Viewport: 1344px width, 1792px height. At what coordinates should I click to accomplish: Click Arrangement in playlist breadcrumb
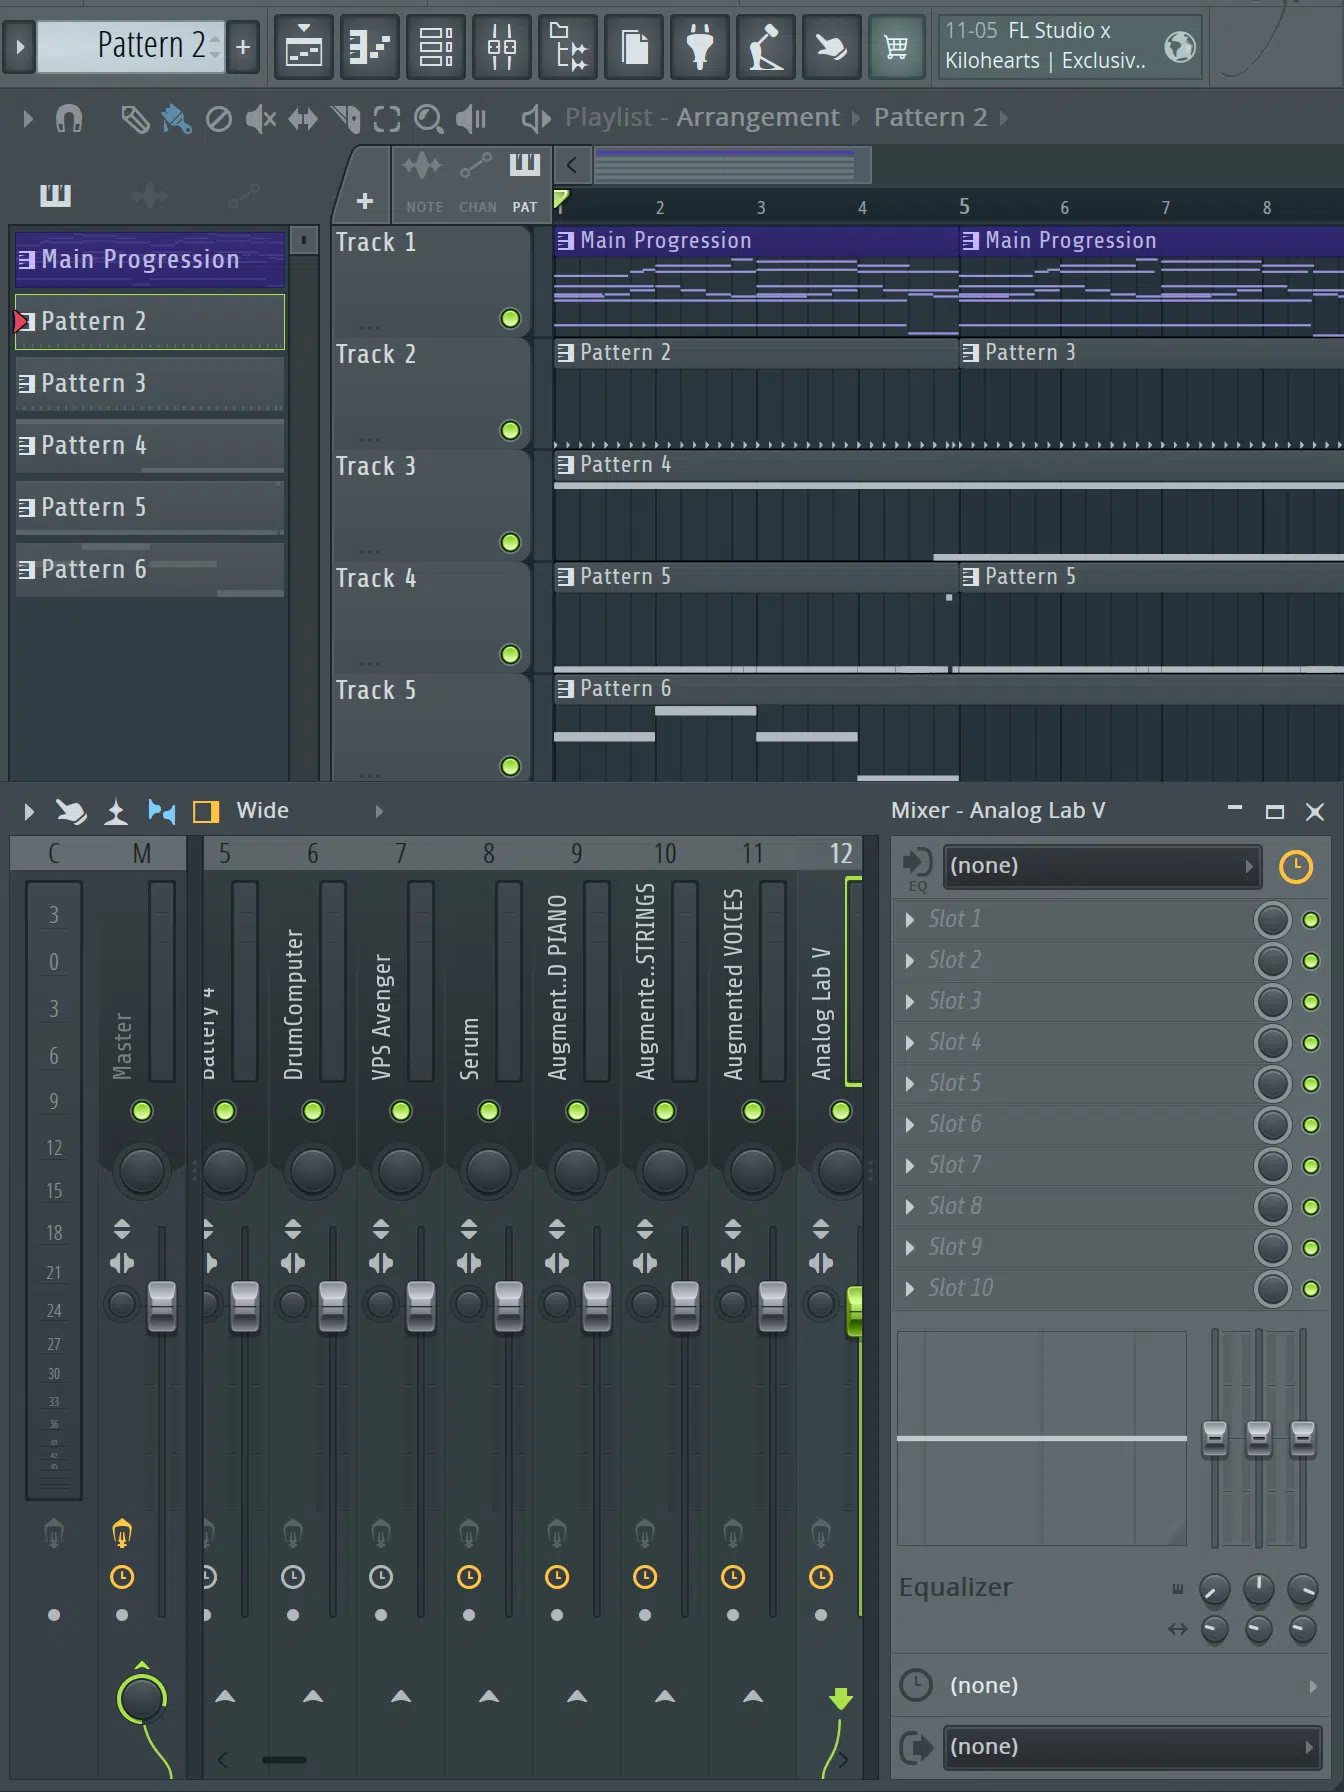coord(758,118)
